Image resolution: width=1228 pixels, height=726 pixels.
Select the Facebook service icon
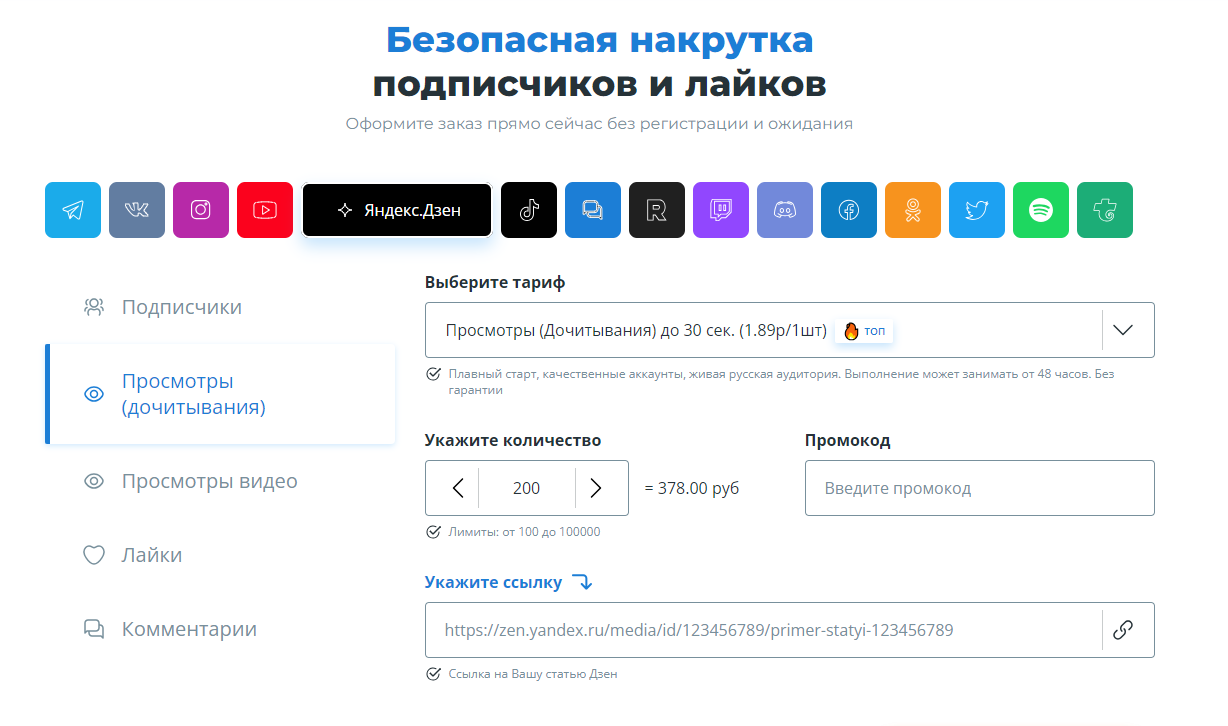[849, 210]
